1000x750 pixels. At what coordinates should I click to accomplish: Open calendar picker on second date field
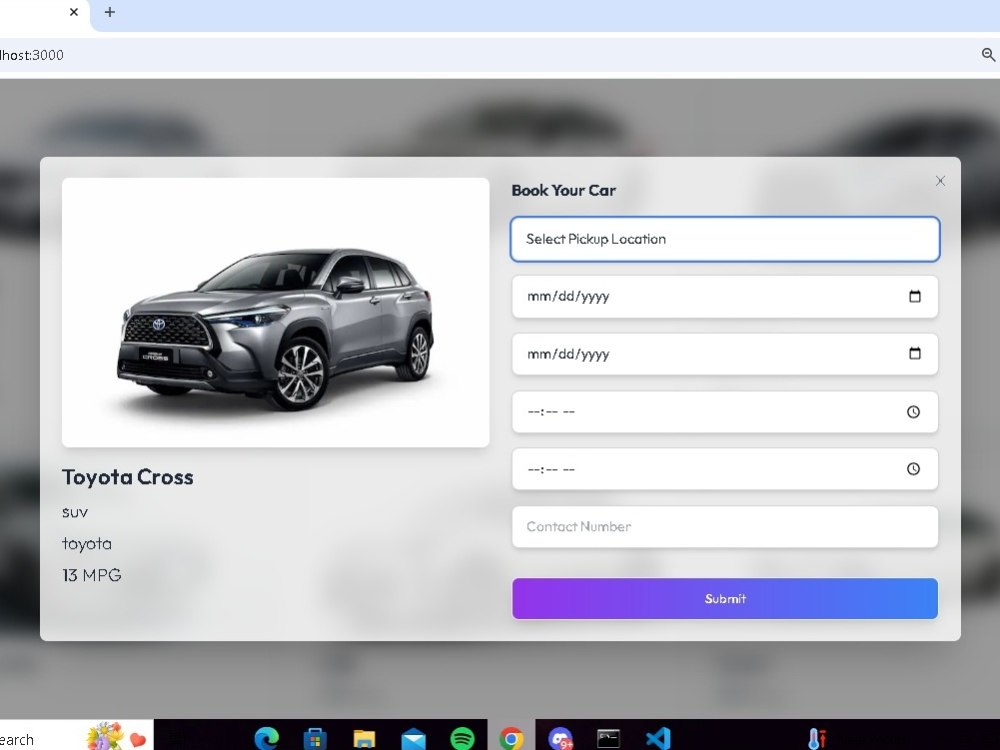(x=915, y=353)
